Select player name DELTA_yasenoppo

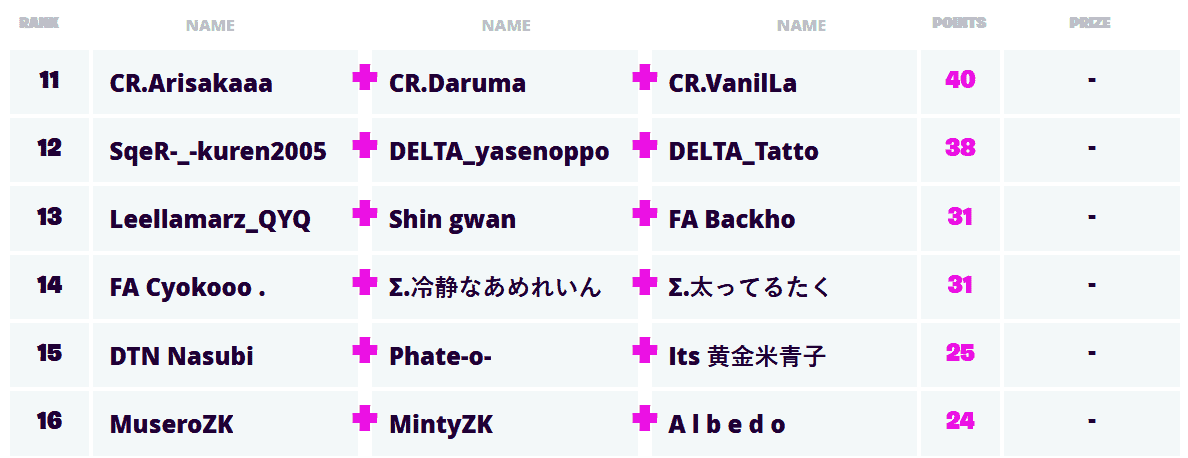pos(499,152)
